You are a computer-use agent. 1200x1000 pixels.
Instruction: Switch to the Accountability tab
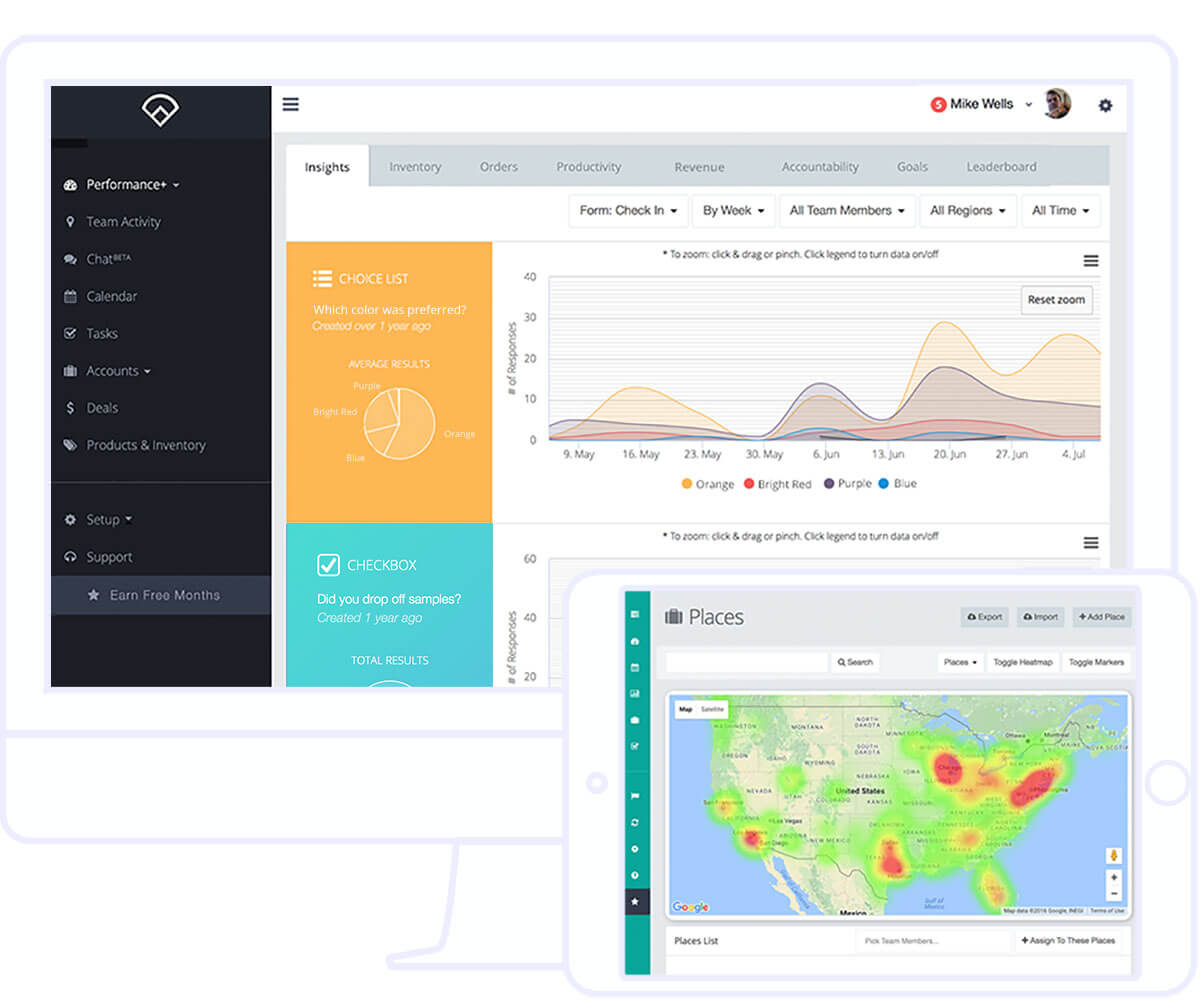click(820, 167)
